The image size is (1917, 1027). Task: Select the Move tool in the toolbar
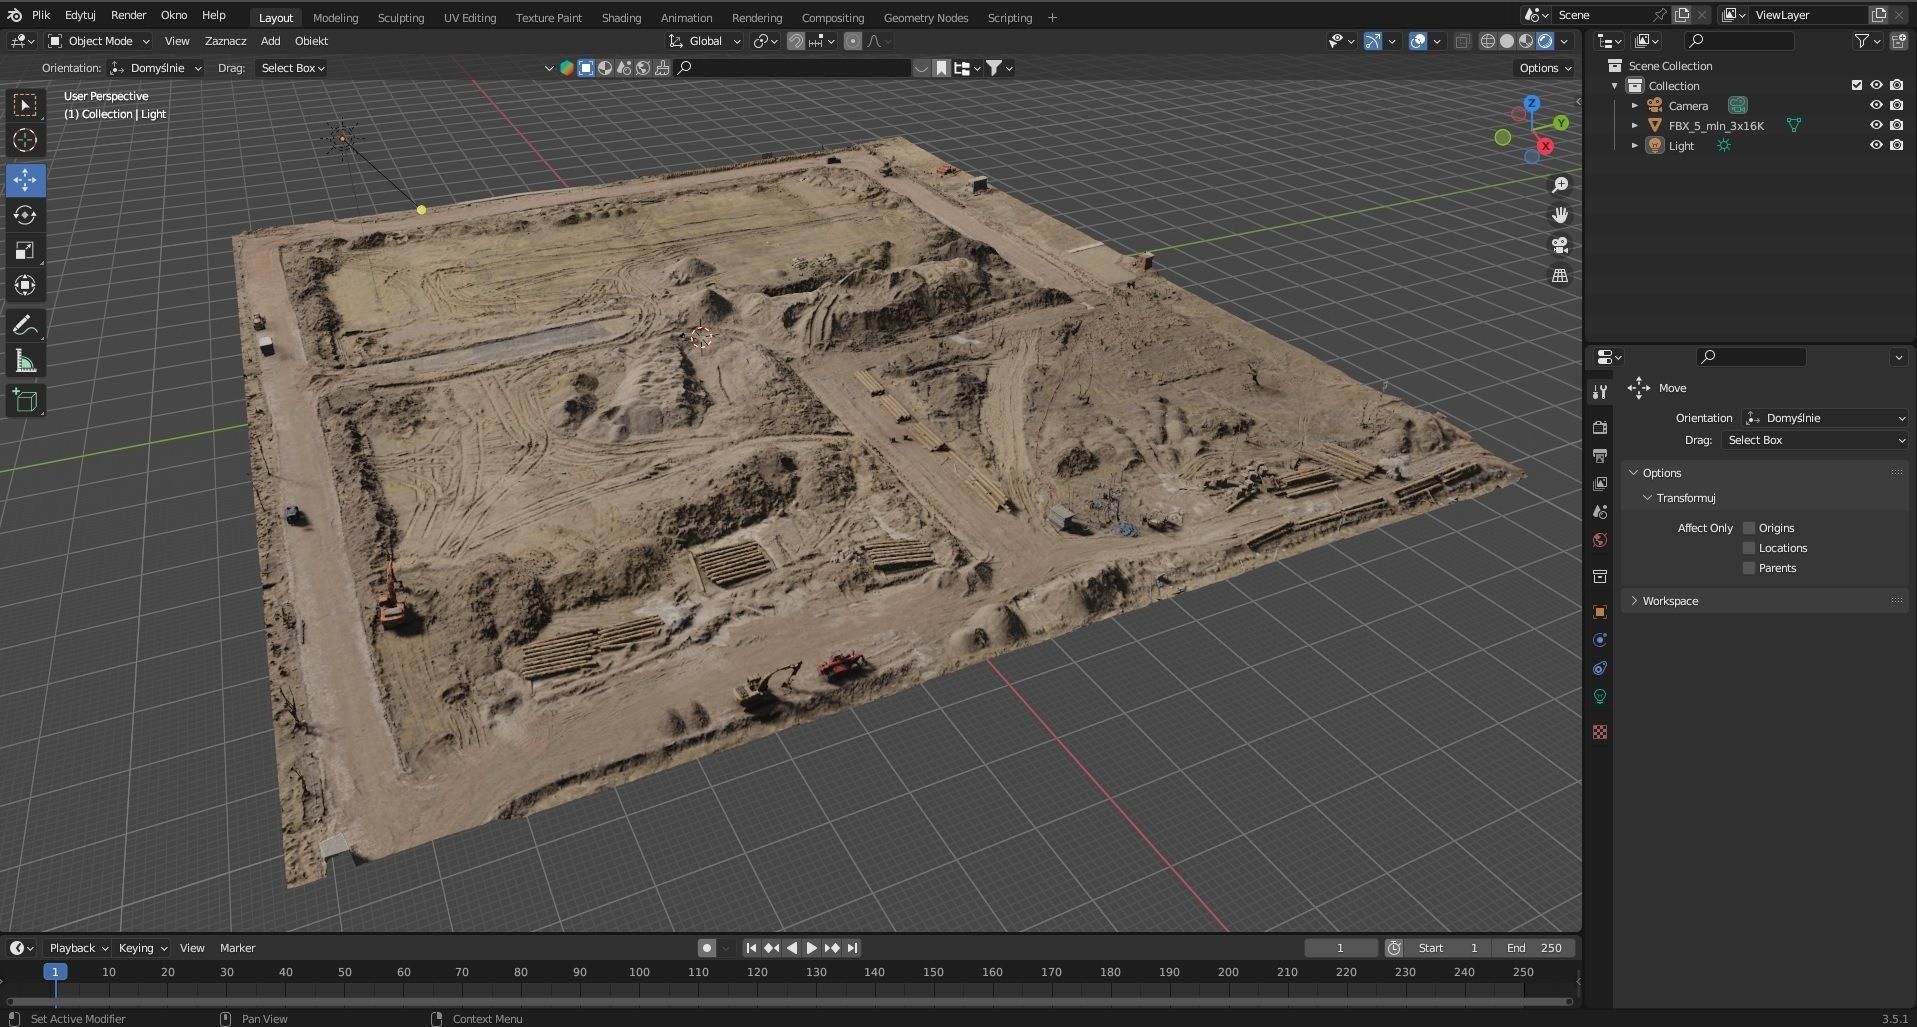[x=25, y=180]
